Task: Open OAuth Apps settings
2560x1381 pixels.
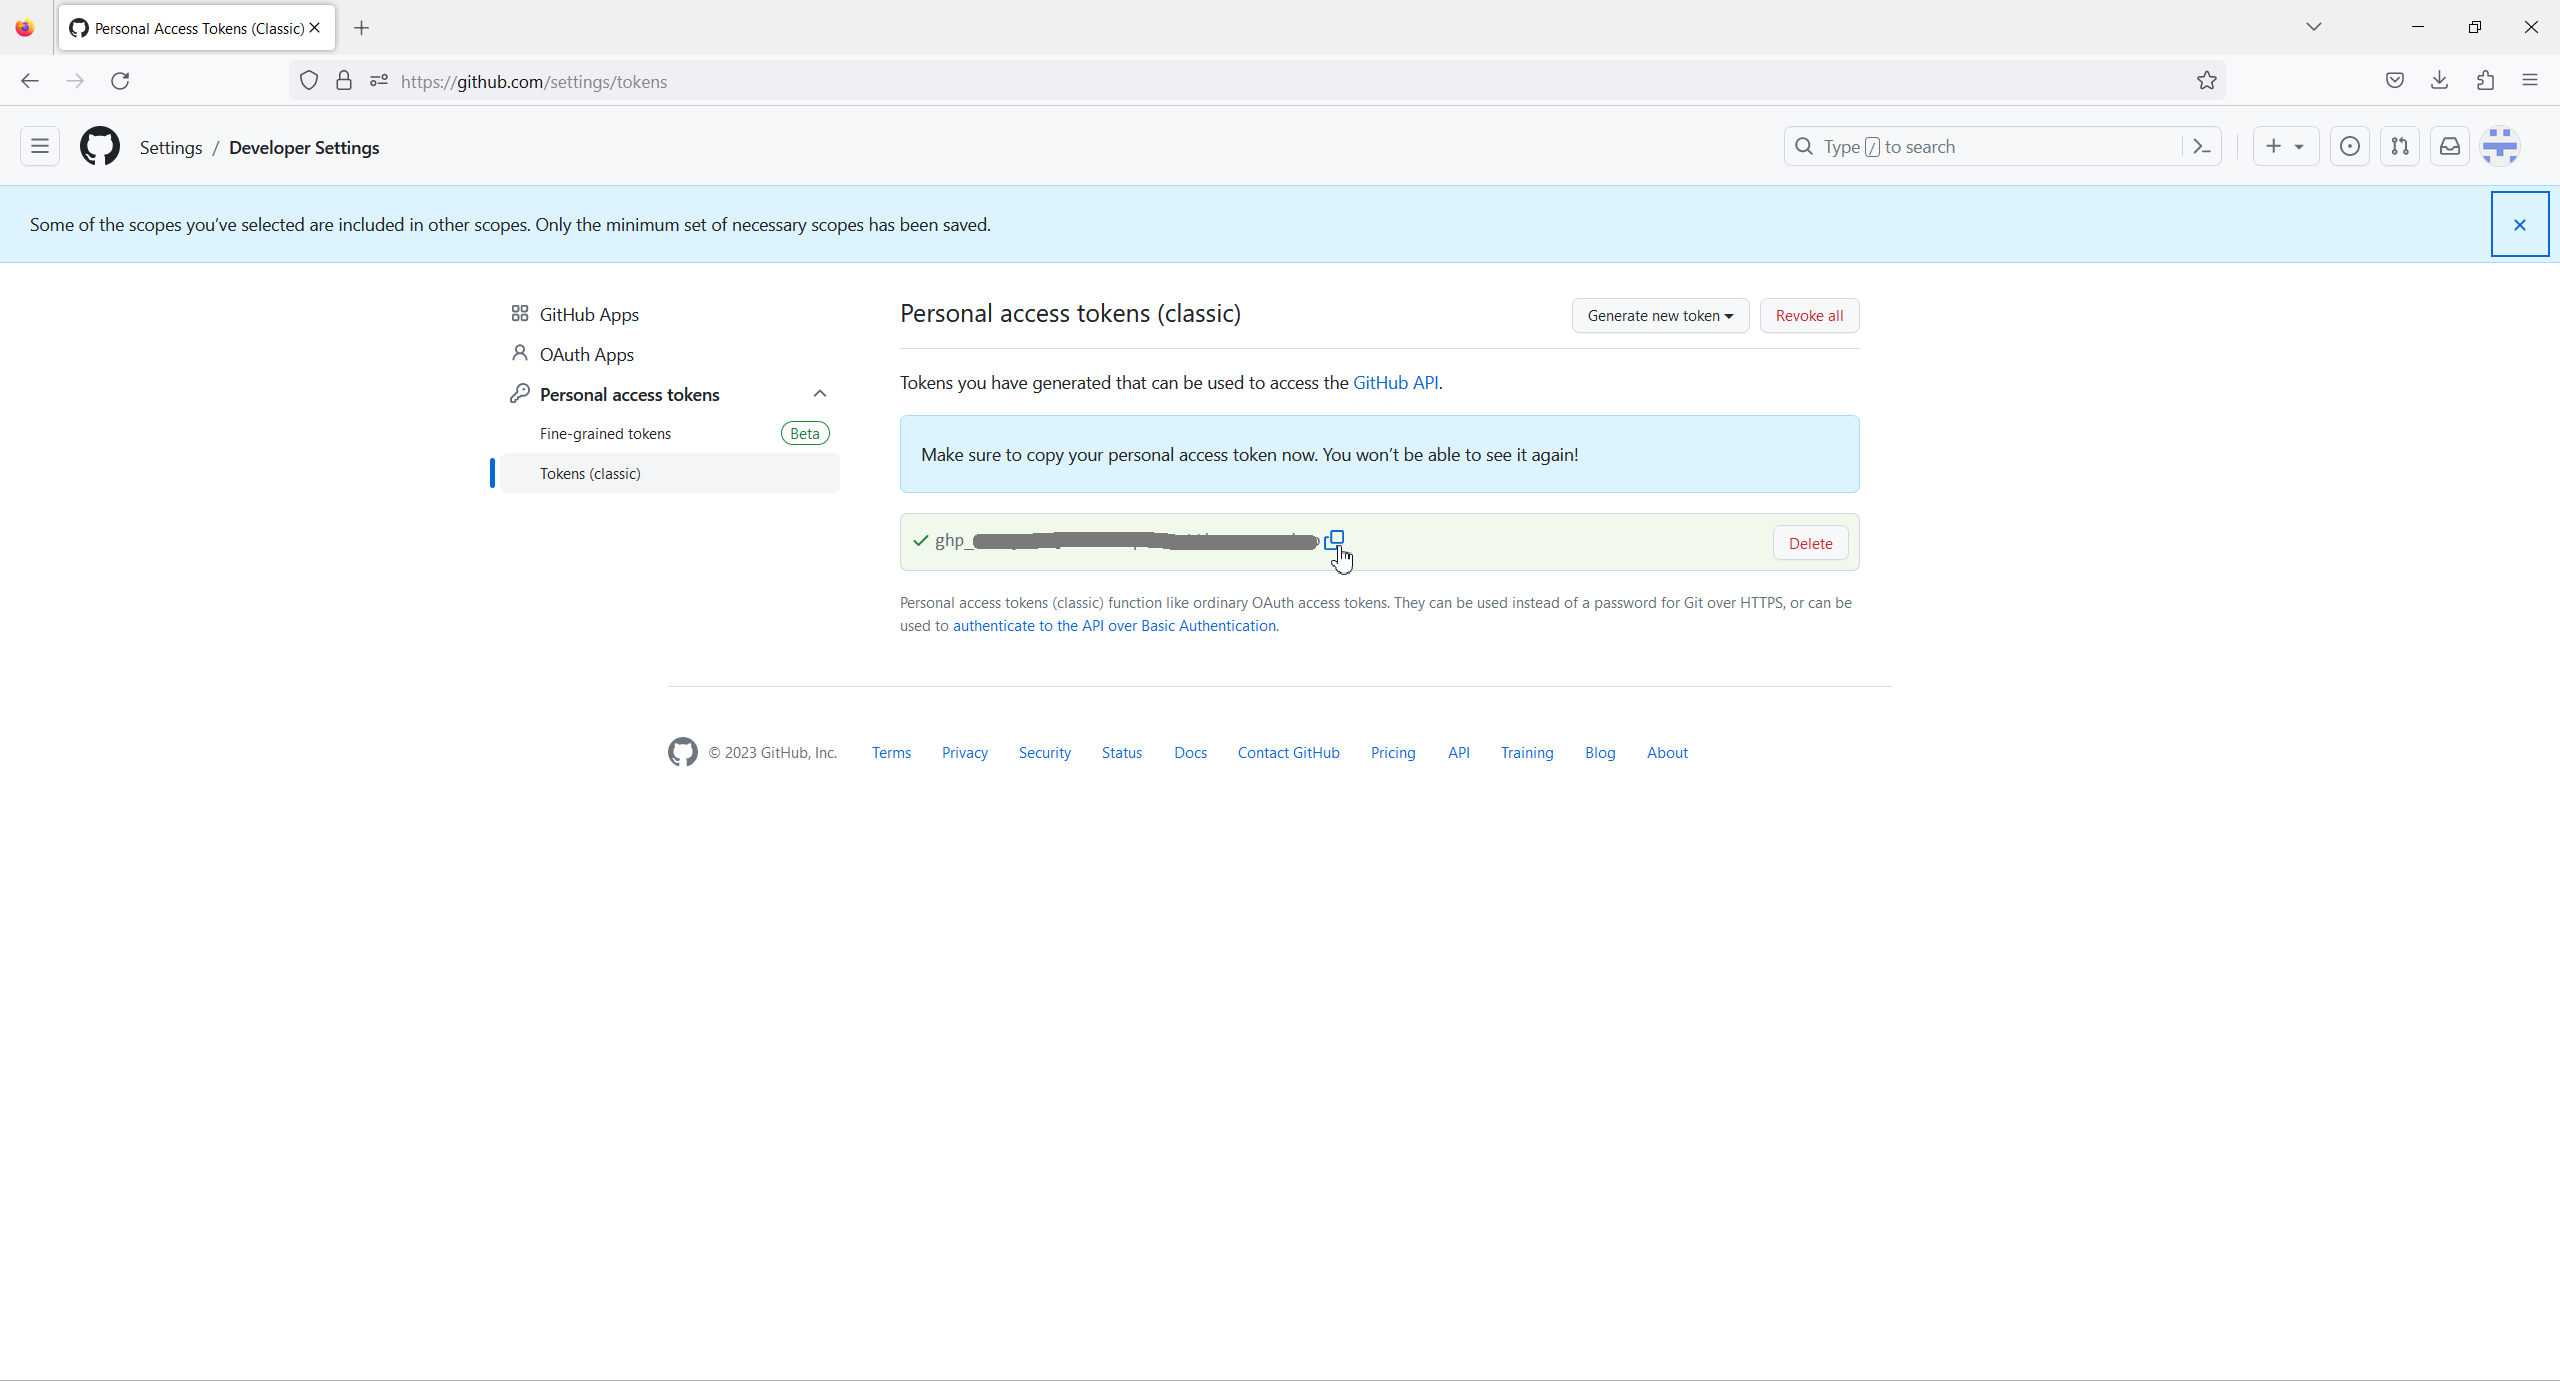Action: (586, 355)
